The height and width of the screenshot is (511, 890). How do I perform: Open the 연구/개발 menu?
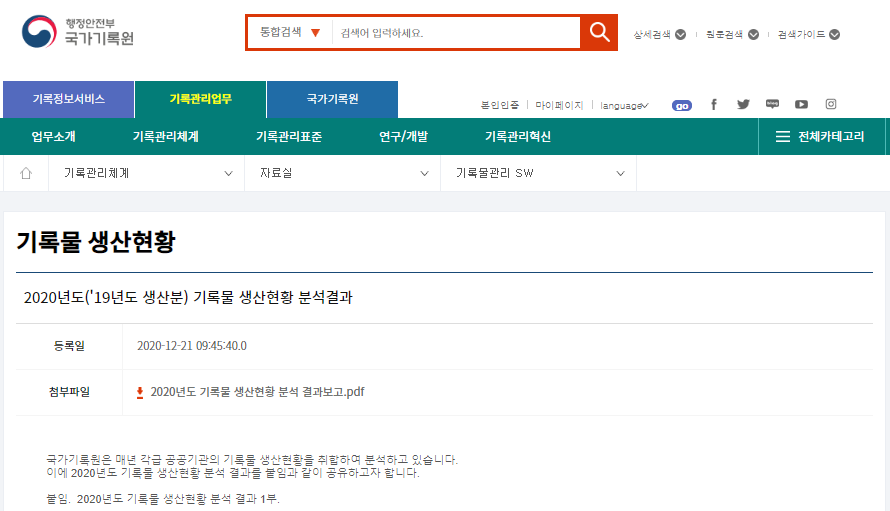404,136
